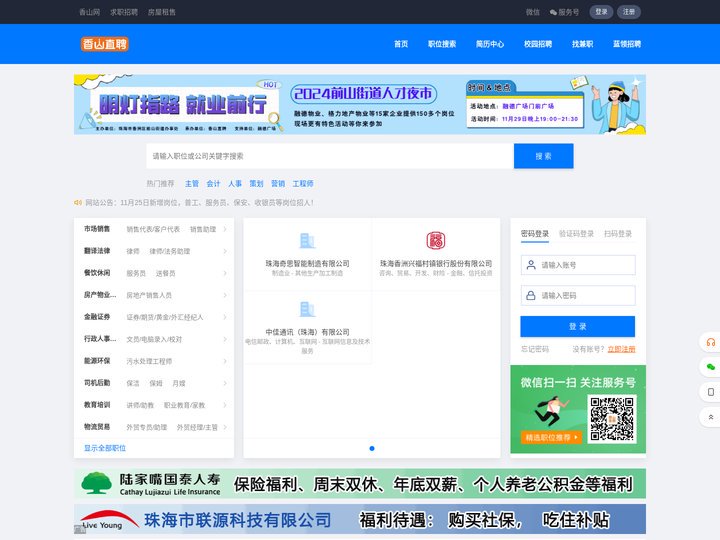Open the headset customer service icon
Screen dimensions: 720x540
click(x=711, y=342)
